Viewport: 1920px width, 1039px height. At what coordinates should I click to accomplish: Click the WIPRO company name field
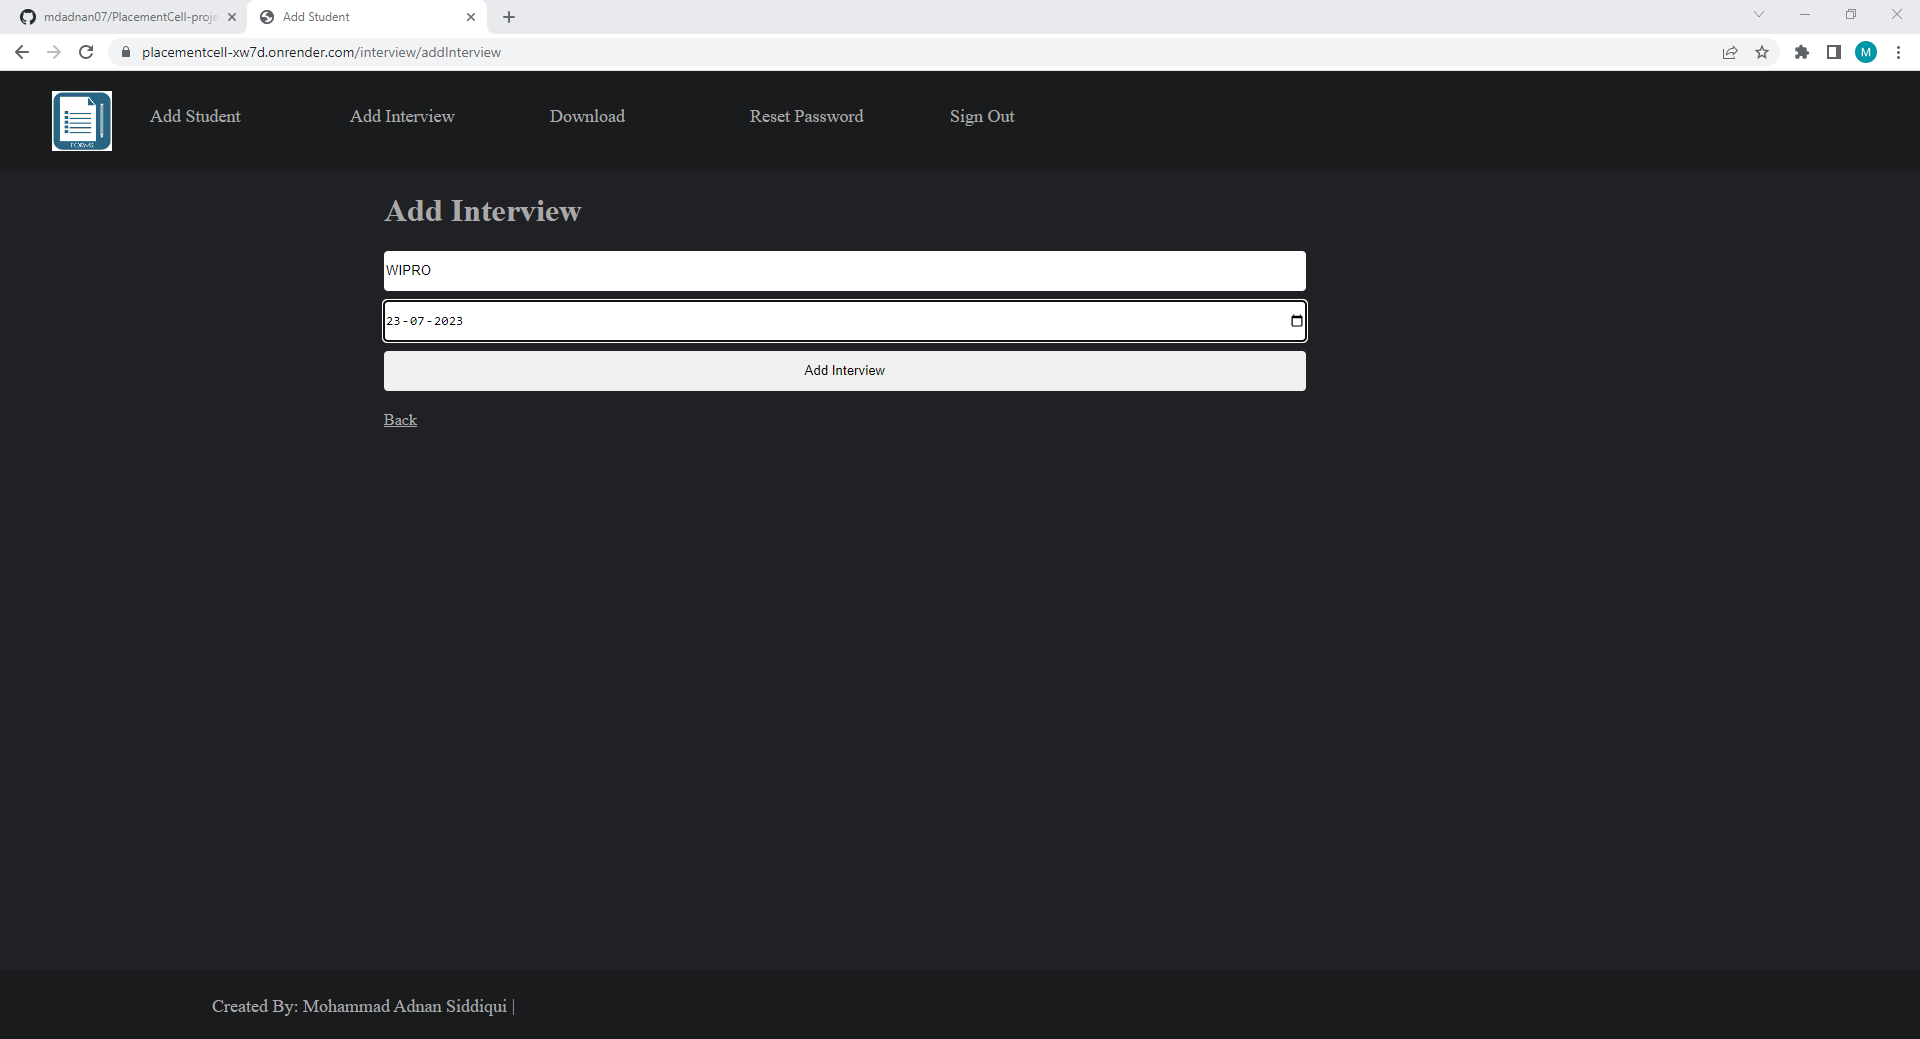[x=844, y=270]
